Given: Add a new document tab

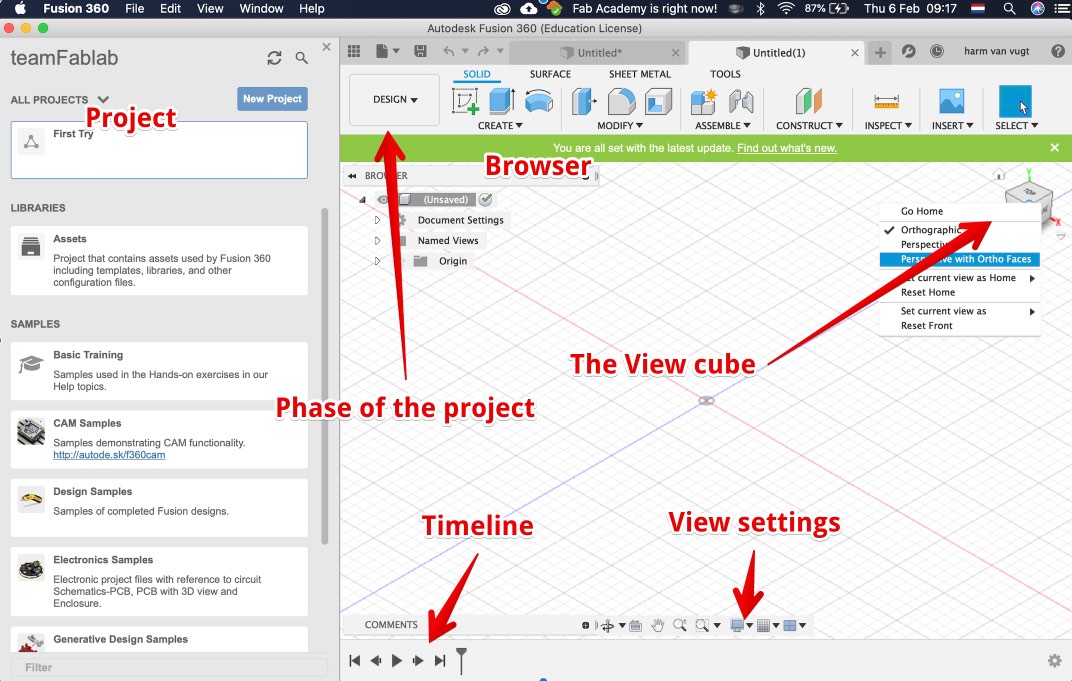Looking at the screenshot, I should click(880, 52).
